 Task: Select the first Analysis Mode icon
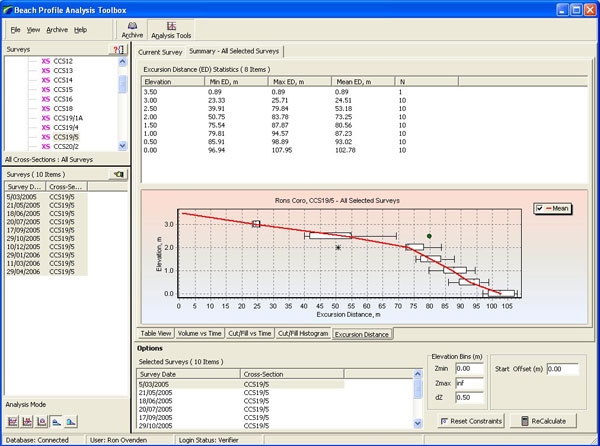coord(11,420)
